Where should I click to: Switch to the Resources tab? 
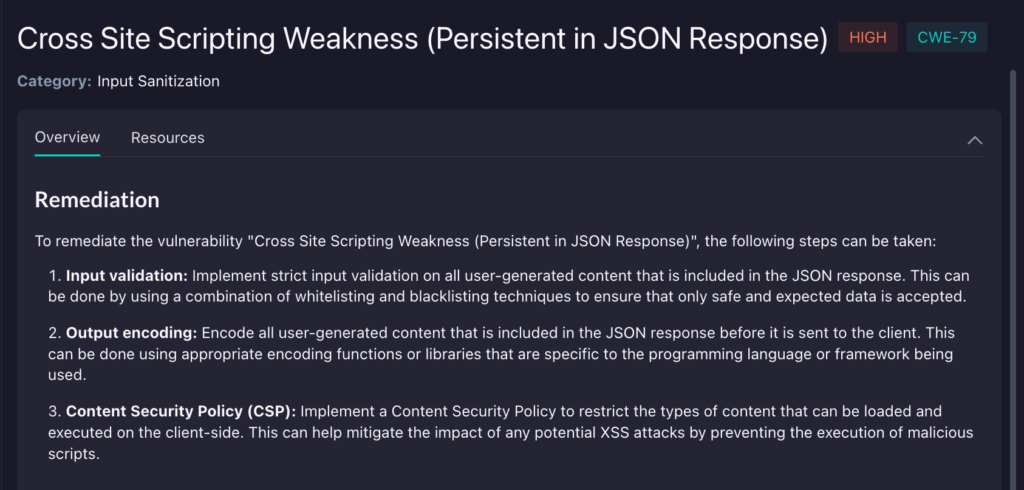tap(167, 138)
